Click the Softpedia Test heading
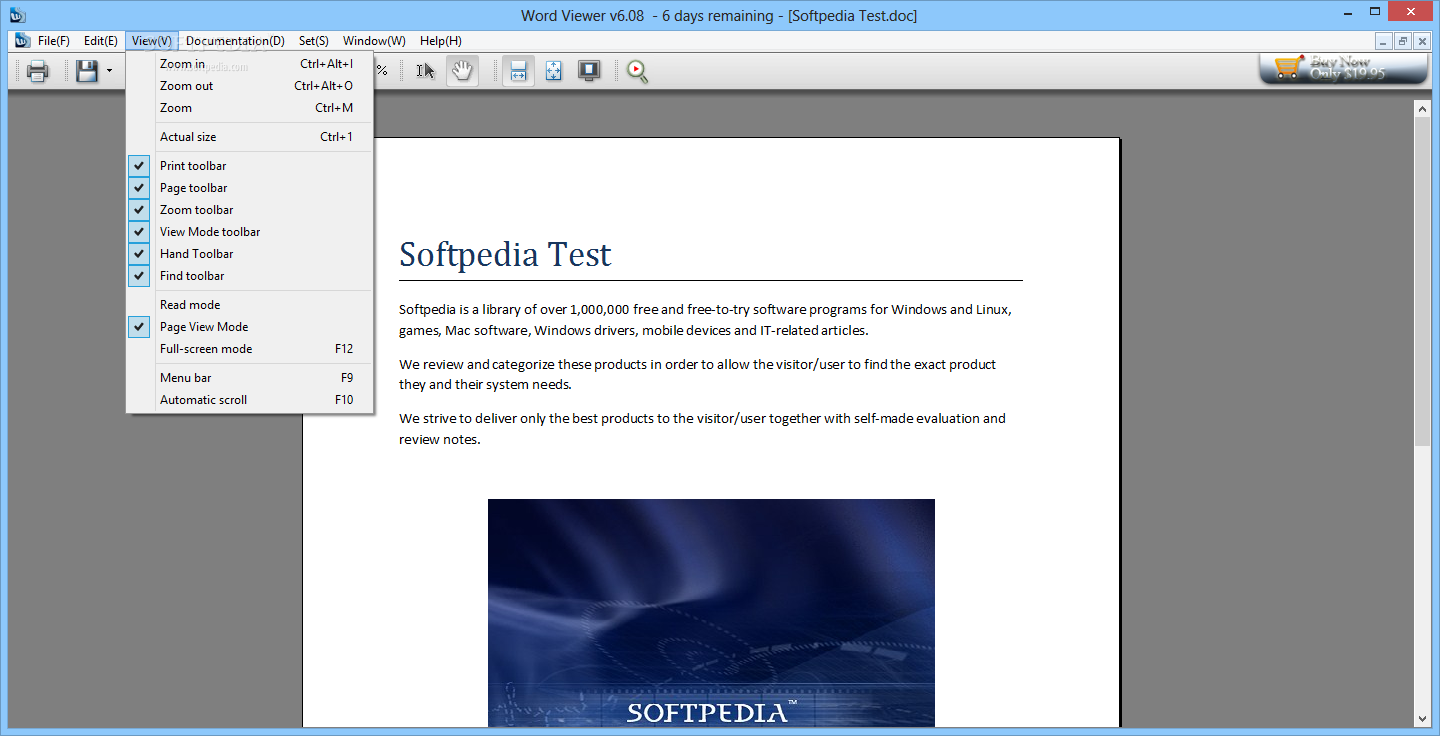Viewport: 1440px width, 736px height. pyautogui.click(x=505, y=254)
